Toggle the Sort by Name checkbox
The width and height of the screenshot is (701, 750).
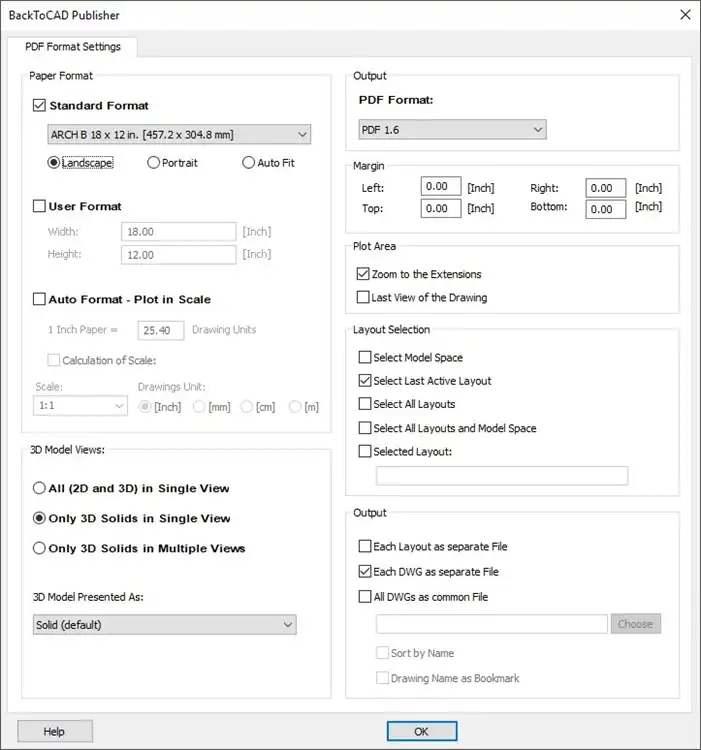coord(382,653)
